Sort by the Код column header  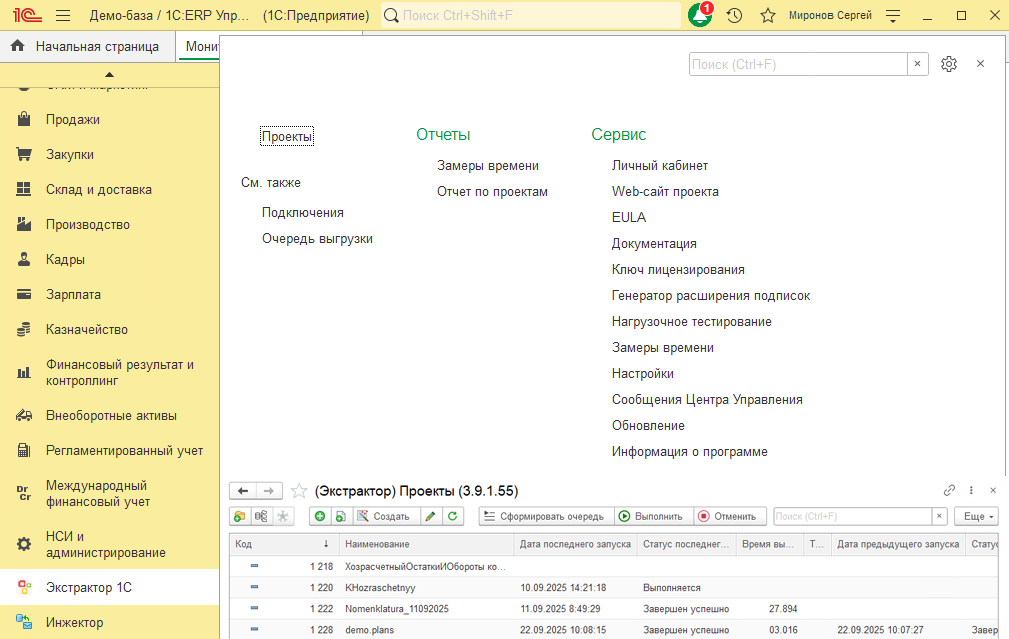tap(282, 544)
